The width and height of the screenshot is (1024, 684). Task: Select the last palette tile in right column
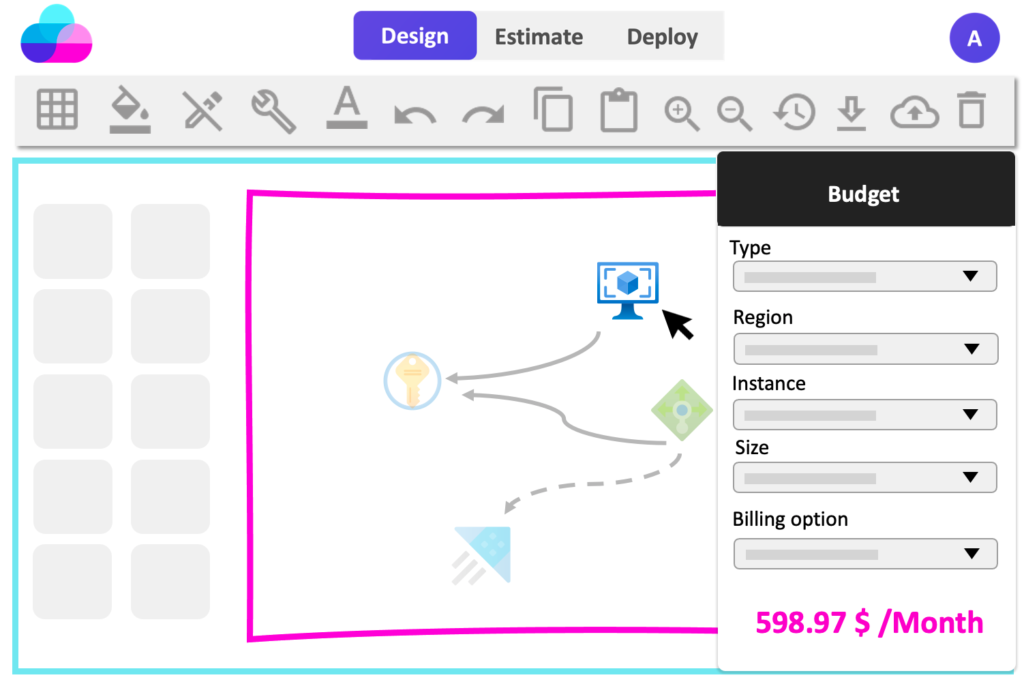tap(170, 581)
